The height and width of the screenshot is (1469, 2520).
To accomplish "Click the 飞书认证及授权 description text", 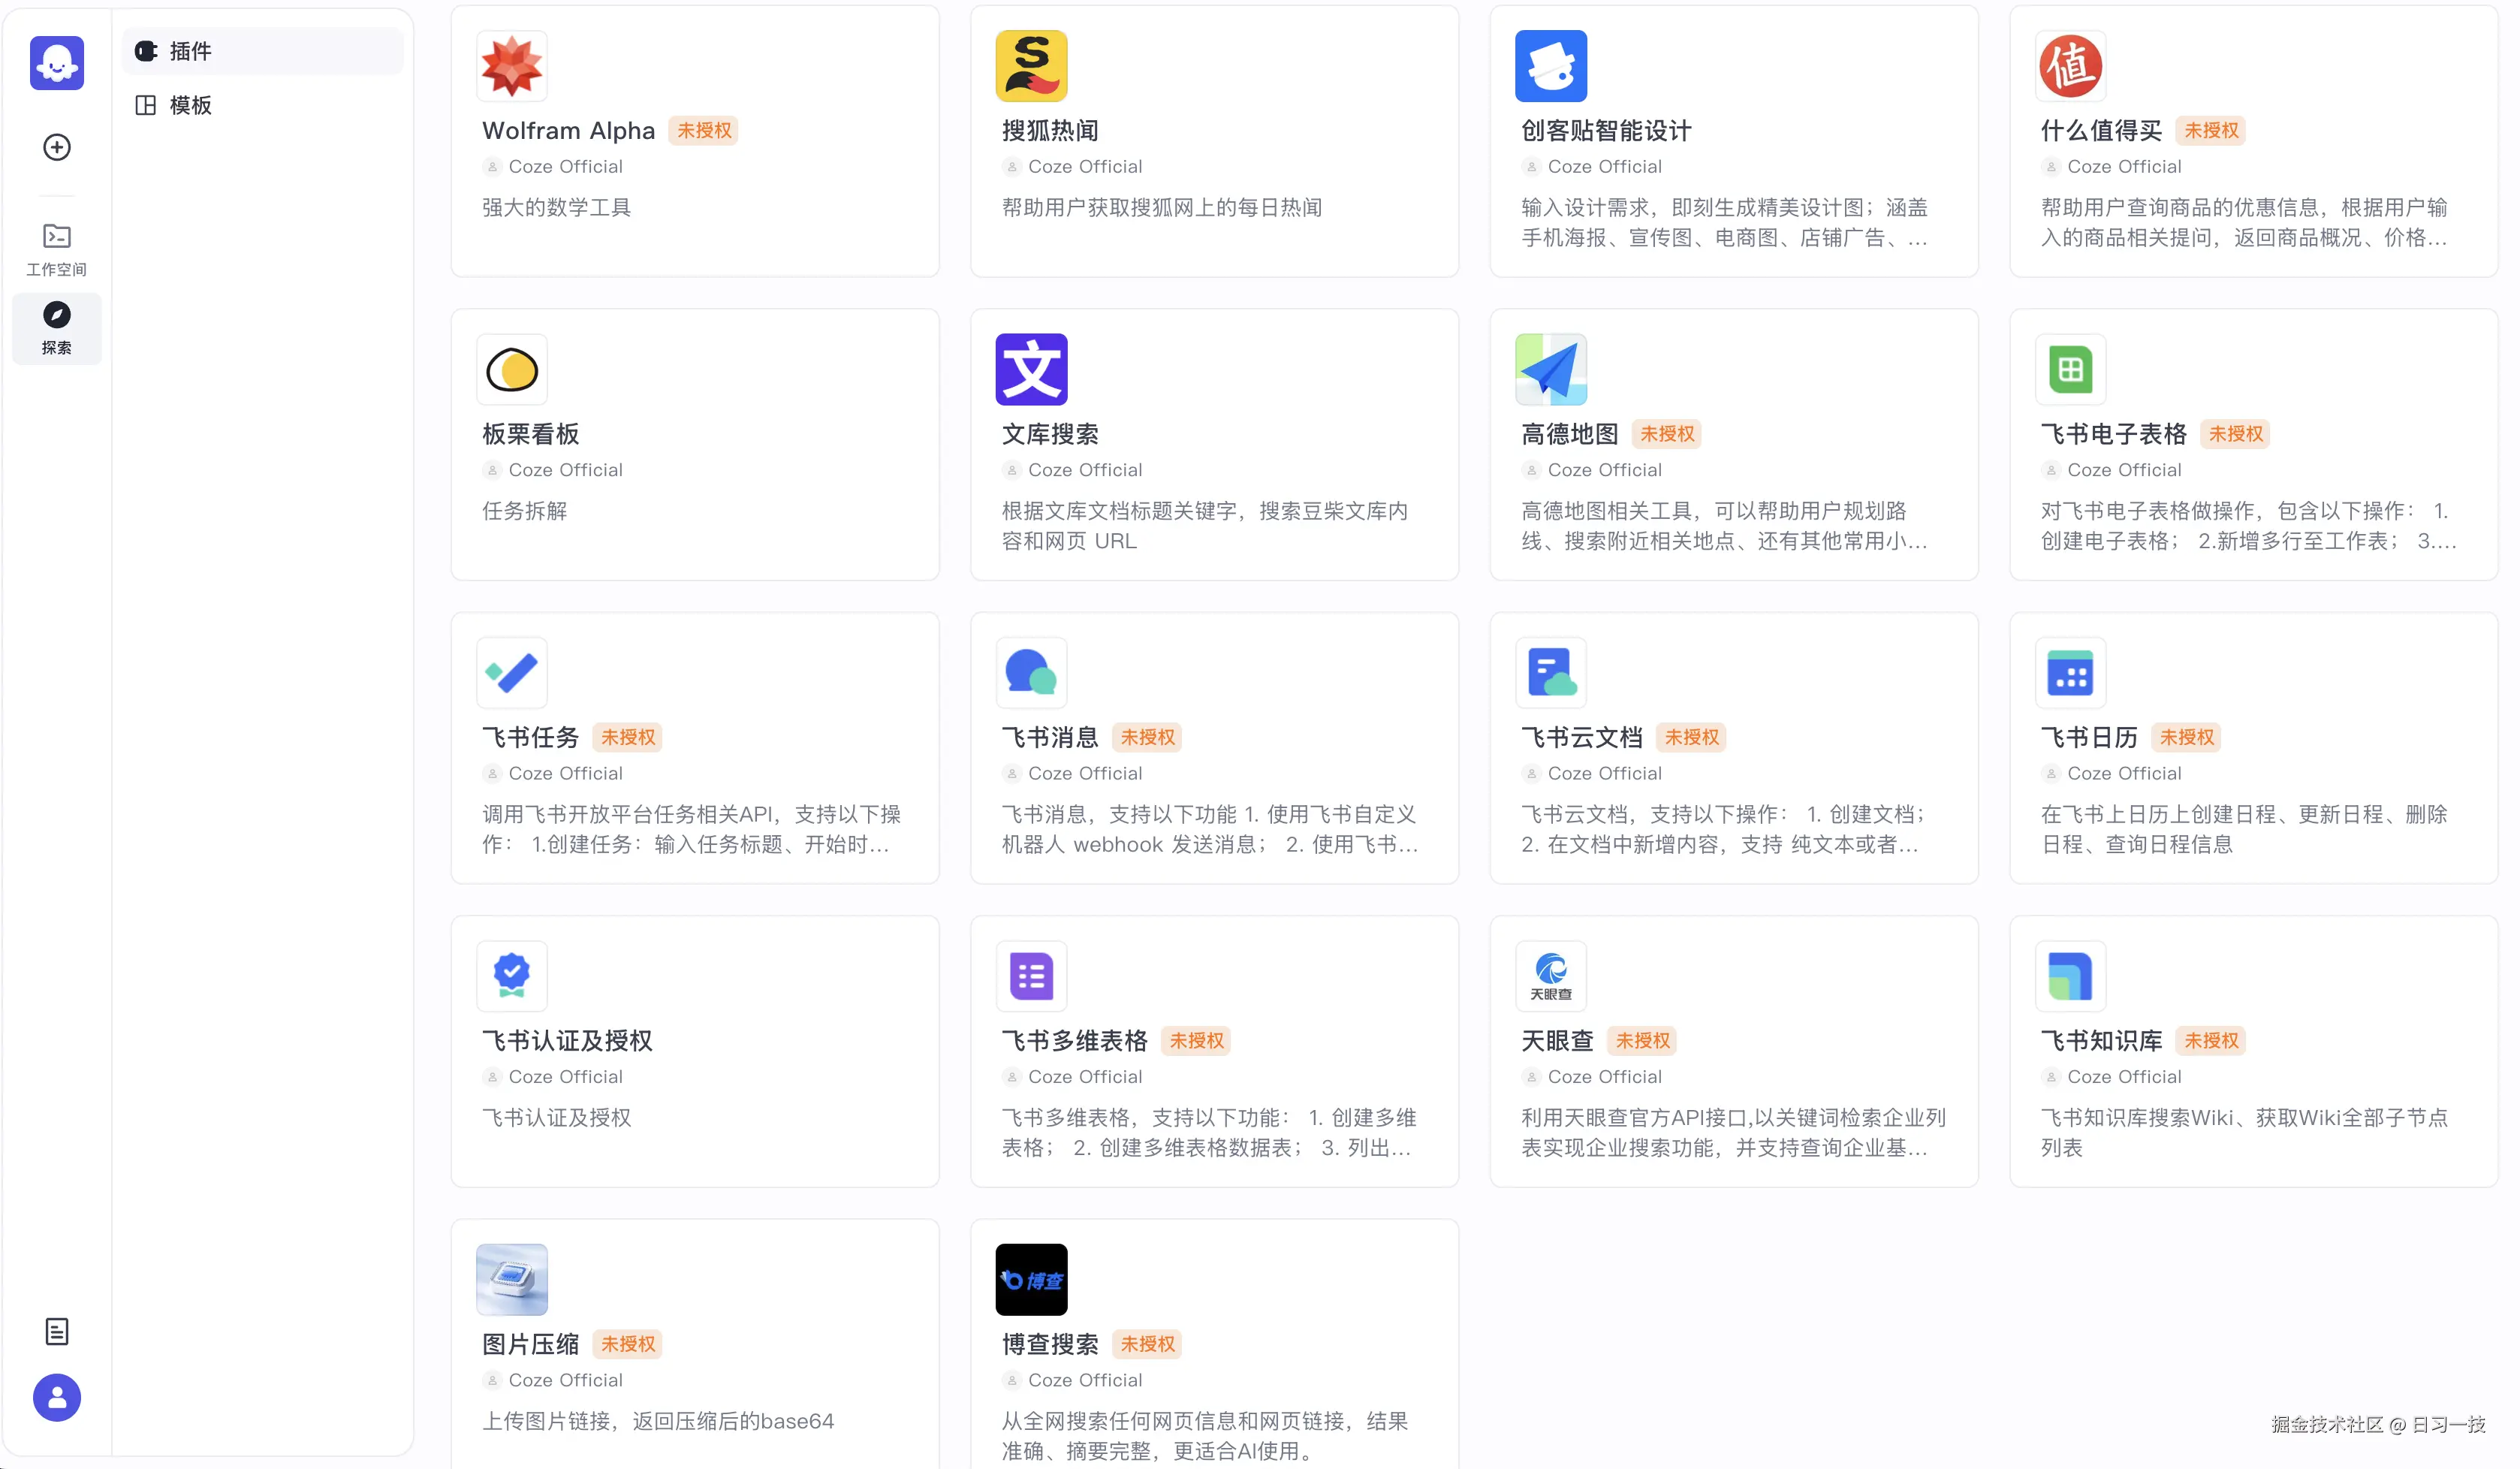I will pyautogui.click(x=557, y=1118).
